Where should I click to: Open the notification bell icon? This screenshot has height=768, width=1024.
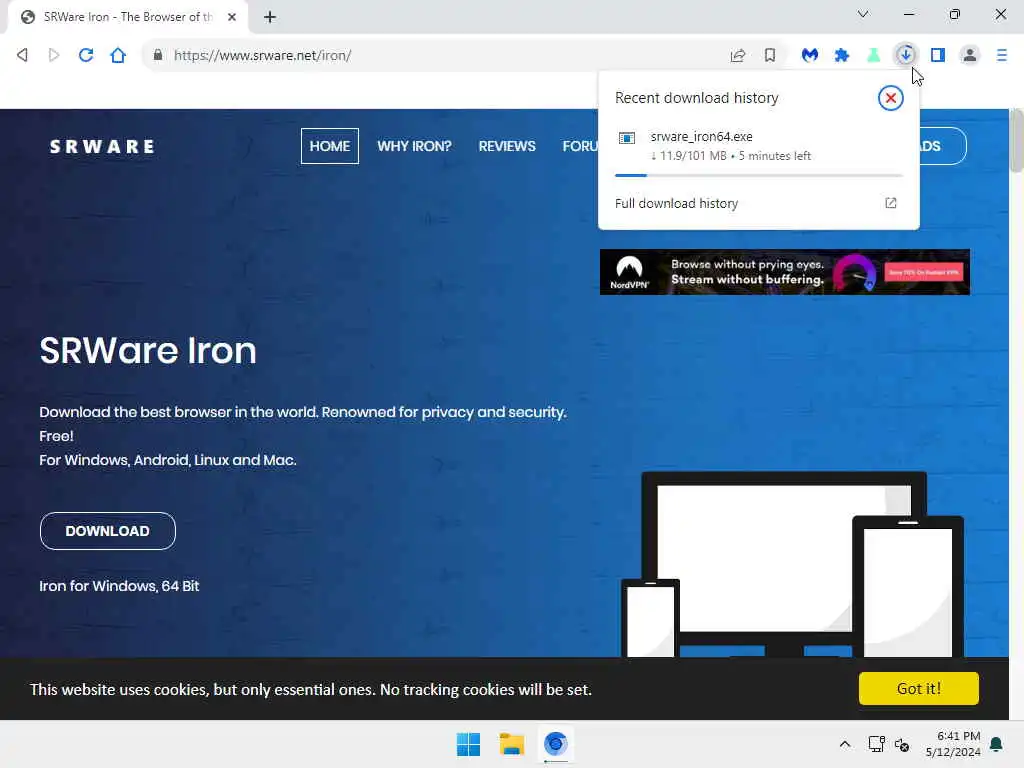click(997, 744)
